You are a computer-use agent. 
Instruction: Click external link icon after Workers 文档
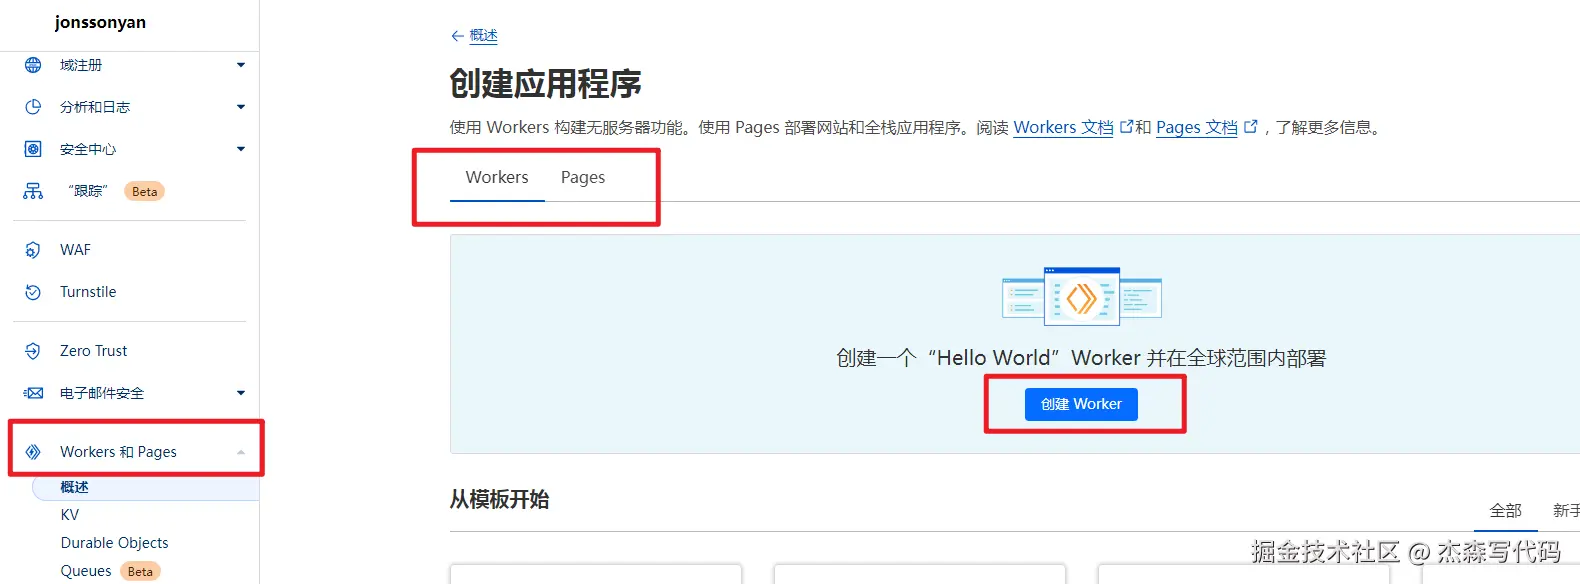[x=1126, y=127]
